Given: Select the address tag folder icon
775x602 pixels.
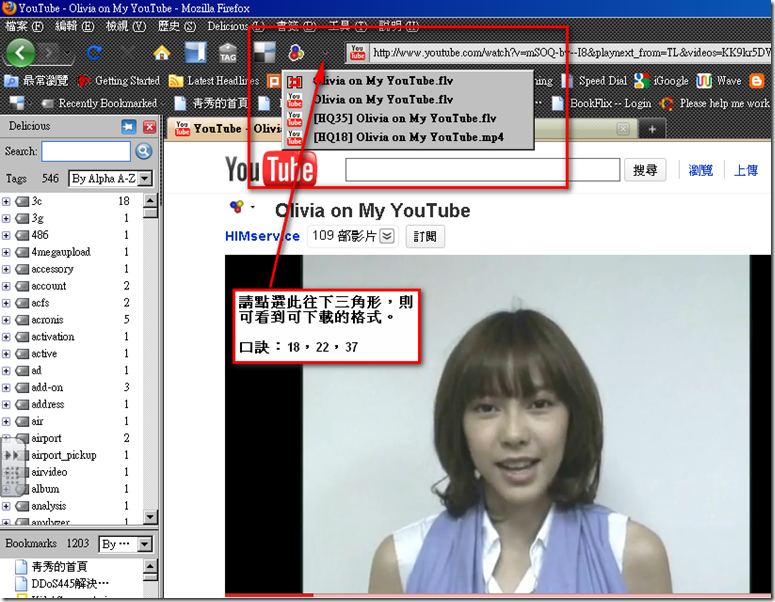Looking at the screenshot, I should tap(22, 404).
